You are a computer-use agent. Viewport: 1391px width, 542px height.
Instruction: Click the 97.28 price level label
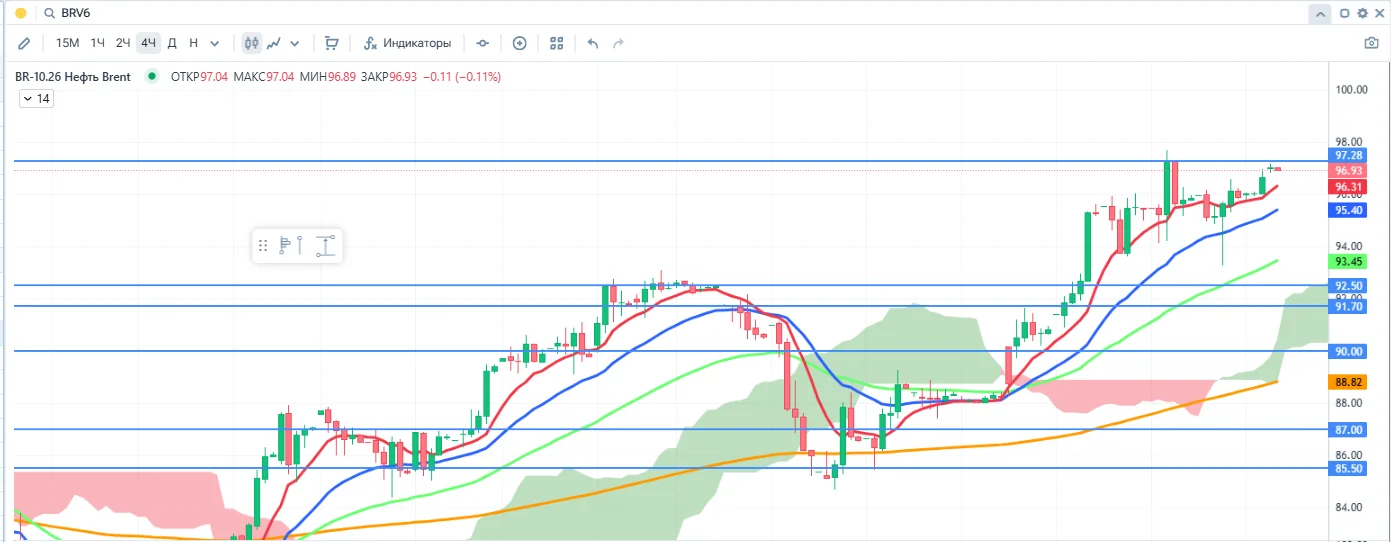[x=1349, y=156]
